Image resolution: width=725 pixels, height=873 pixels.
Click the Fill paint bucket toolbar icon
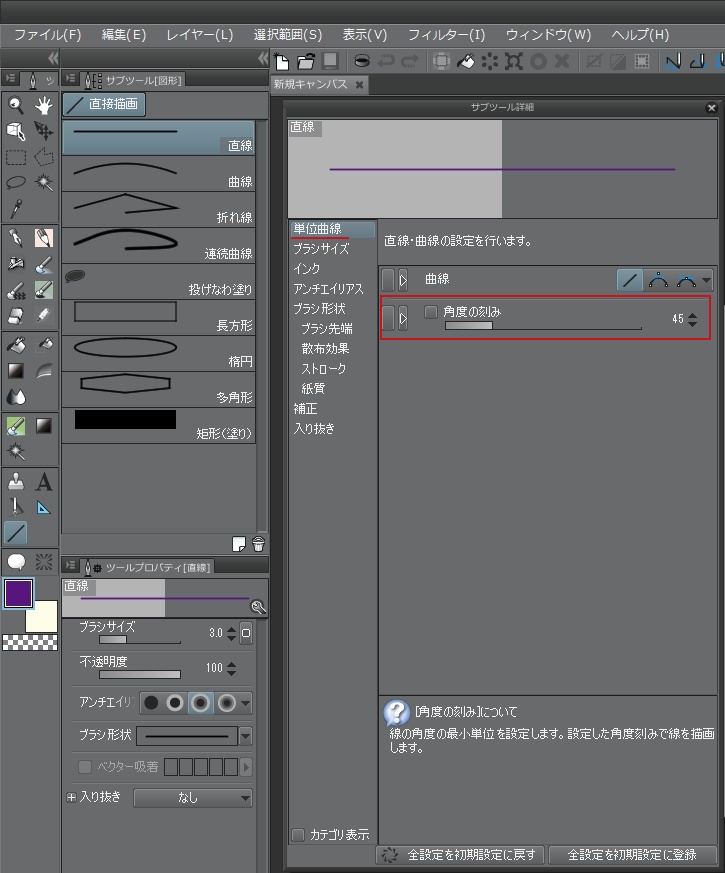pyautogui.click(x=466, y=61)
